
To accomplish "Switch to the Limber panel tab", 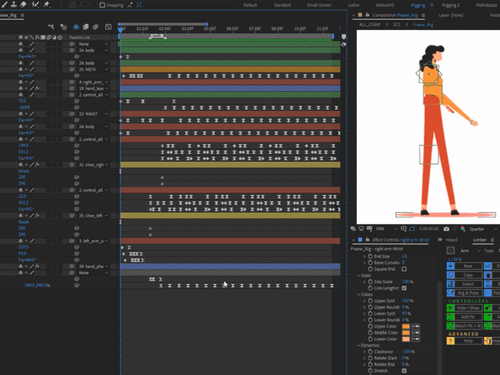I will pyautogui.click(x=479, y=240).
